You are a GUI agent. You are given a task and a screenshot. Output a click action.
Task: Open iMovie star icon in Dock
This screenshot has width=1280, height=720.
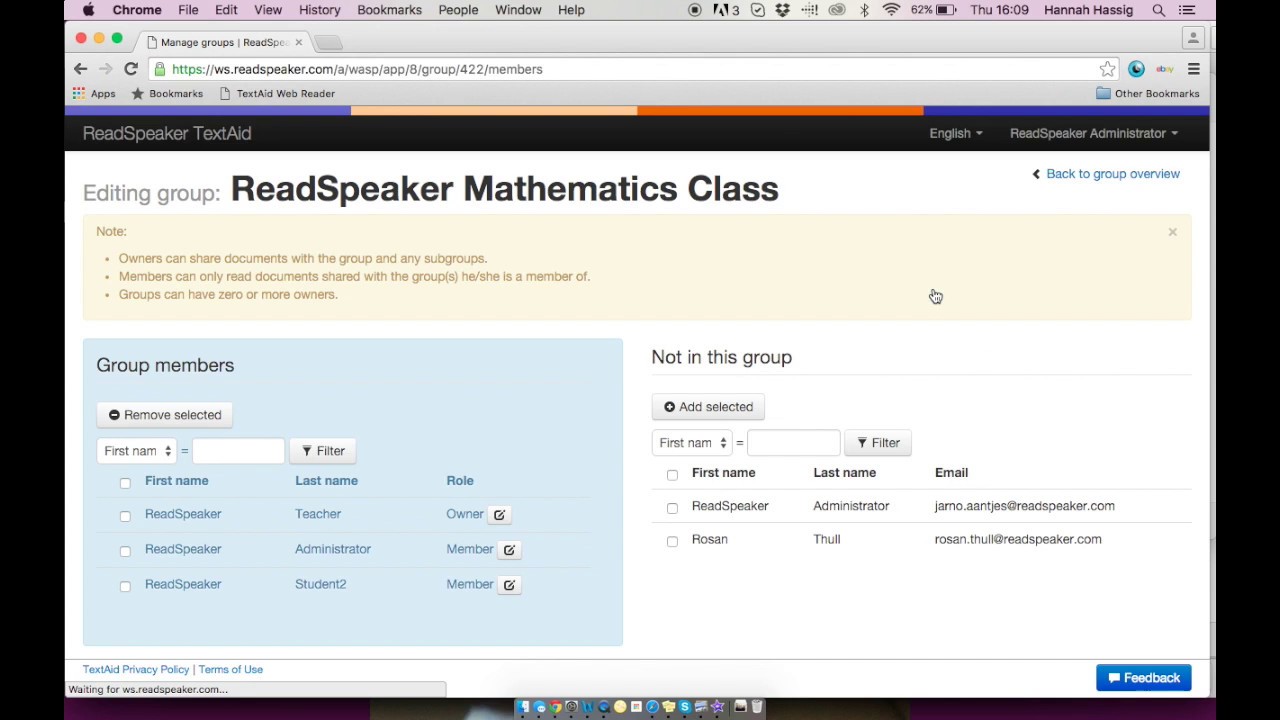[x=717, y=707]
